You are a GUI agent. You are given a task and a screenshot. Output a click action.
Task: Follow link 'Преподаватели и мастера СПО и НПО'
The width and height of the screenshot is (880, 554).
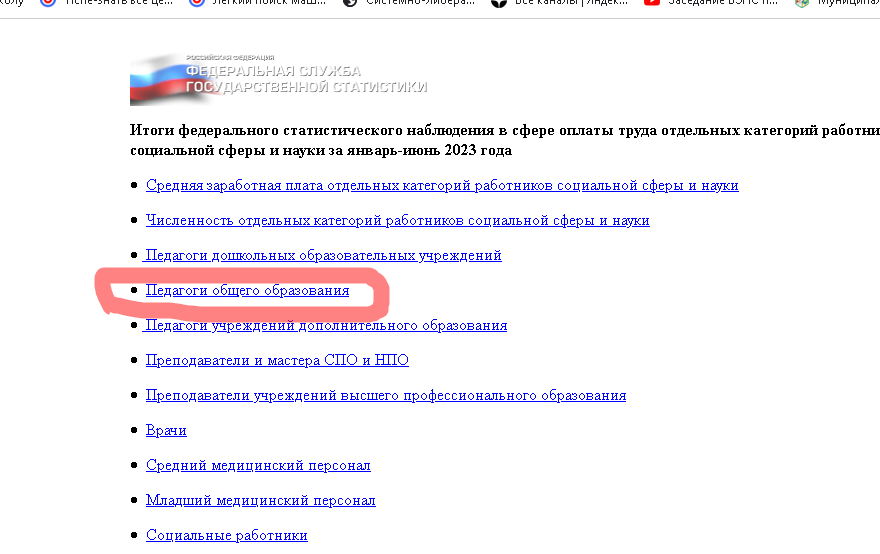(x=277, y=360)
